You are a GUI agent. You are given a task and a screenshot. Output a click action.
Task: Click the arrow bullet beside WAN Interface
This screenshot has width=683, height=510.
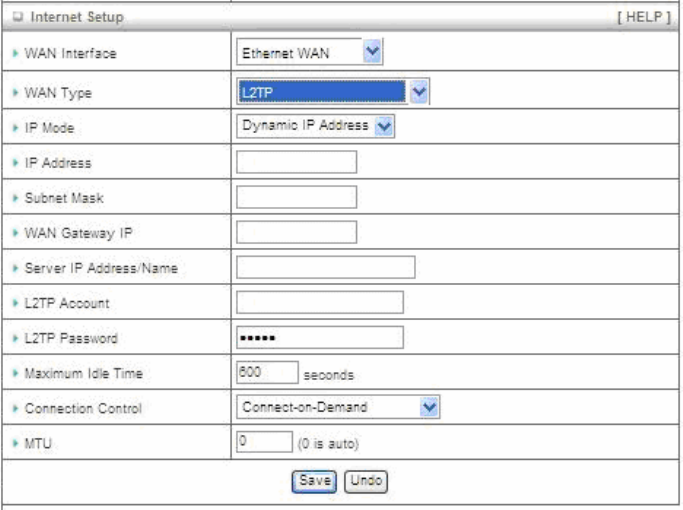coord(16,53)
